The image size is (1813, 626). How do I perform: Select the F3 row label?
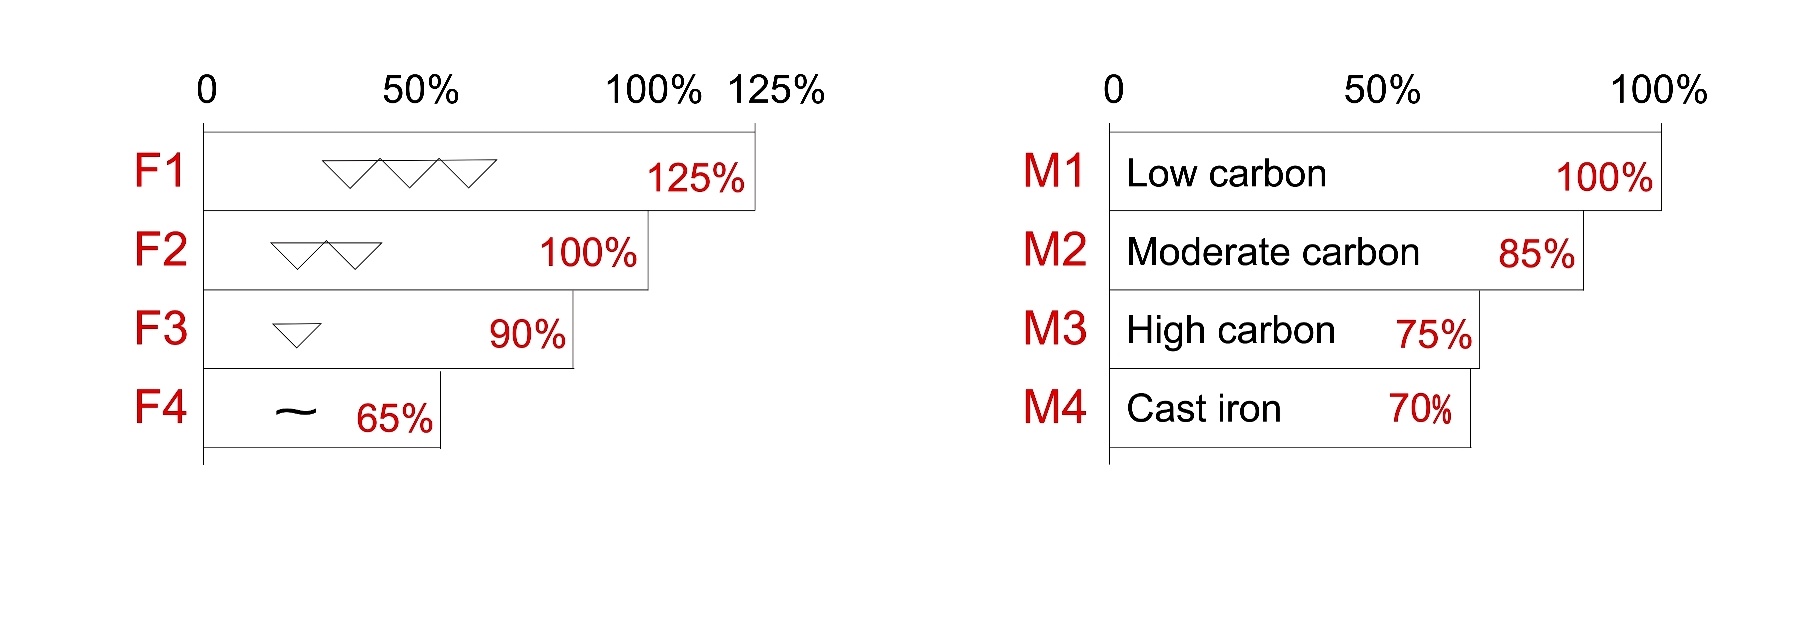point(160,328)
